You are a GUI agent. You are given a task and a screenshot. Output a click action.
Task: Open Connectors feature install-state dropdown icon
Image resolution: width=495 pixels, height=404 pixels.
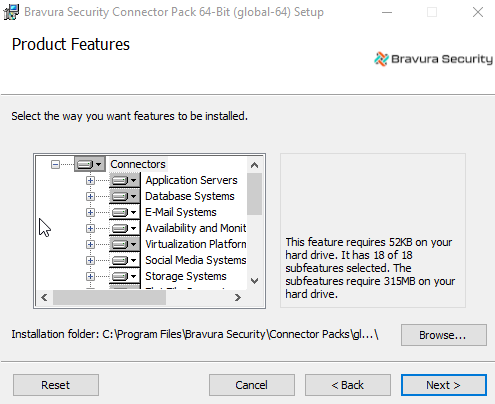[x=90, y=164]
